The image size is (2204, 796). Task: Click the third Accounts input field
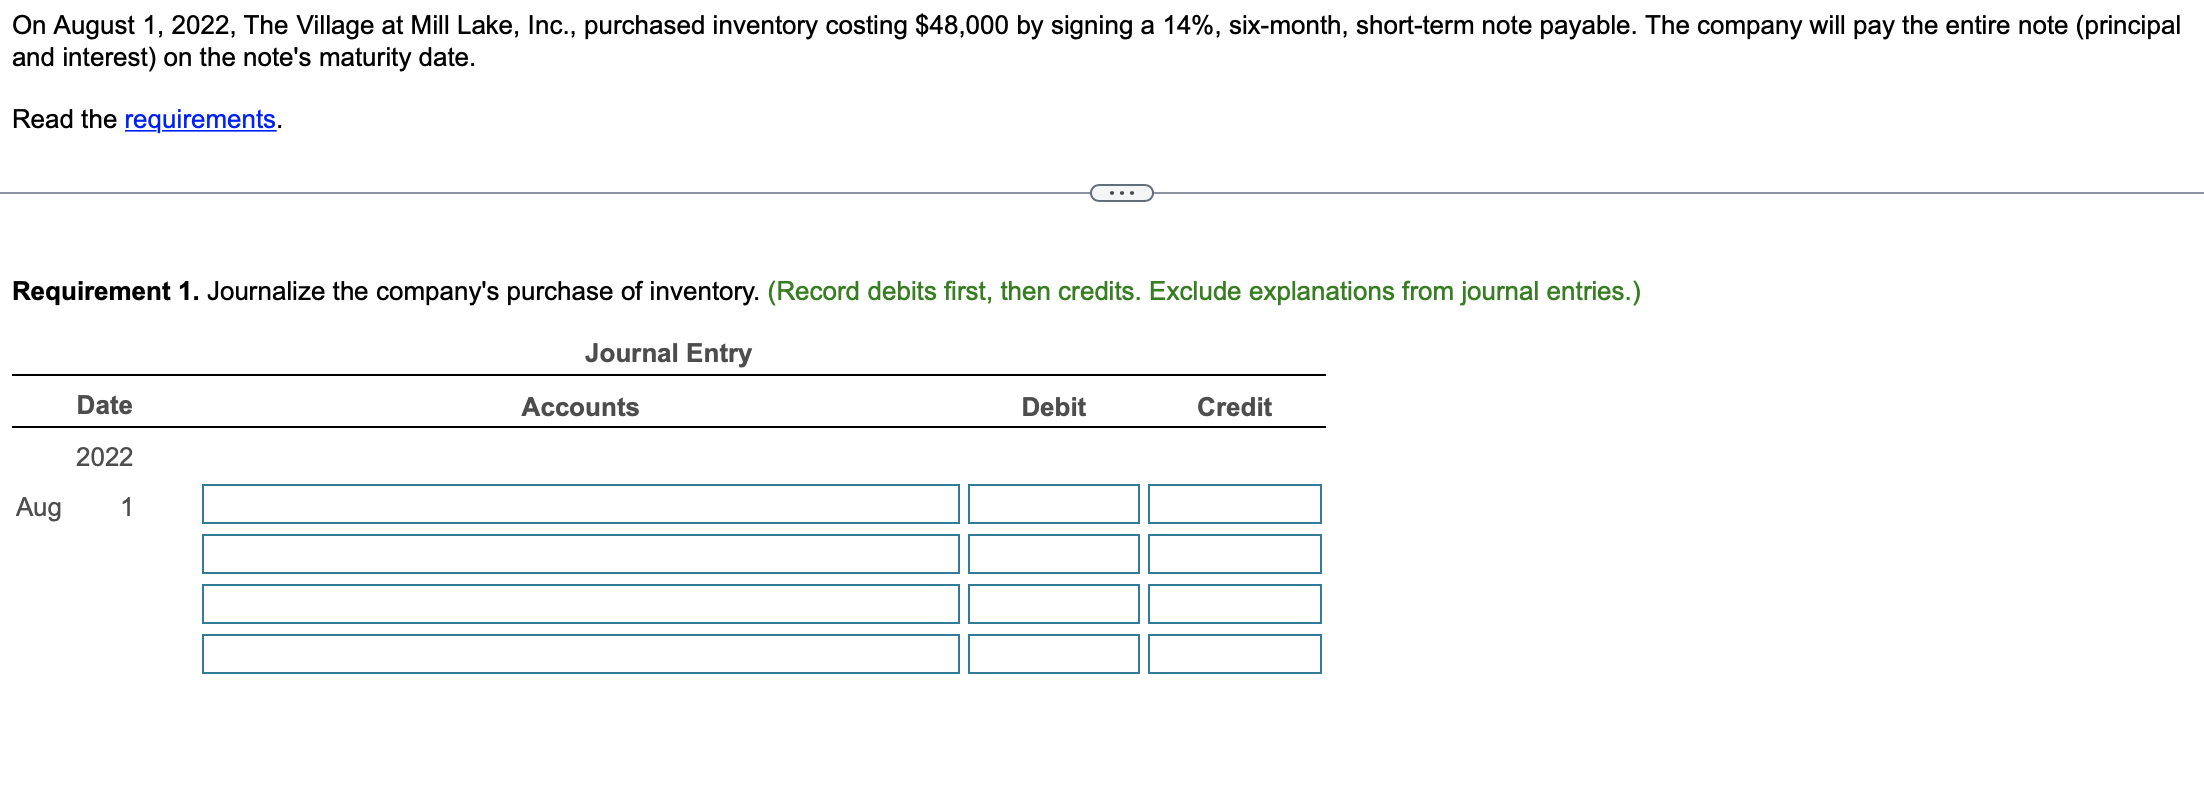point(580,604)
